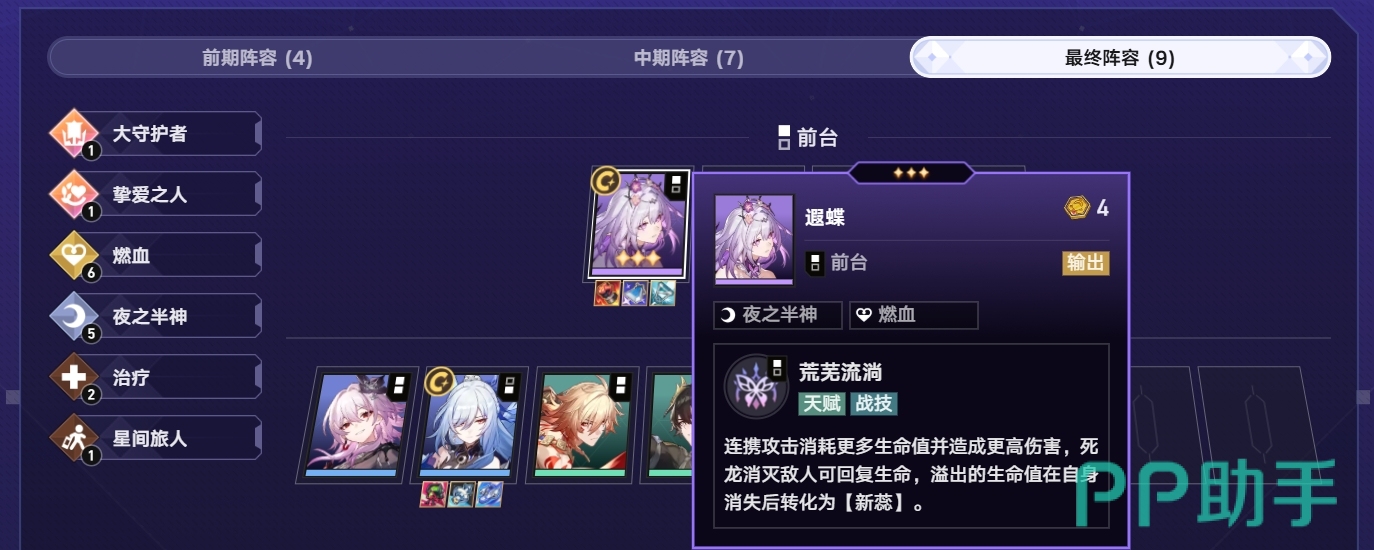Click the 燃血 trait icon in sidebar
This screenshot has width=1374, height=550.
(74, 256)
